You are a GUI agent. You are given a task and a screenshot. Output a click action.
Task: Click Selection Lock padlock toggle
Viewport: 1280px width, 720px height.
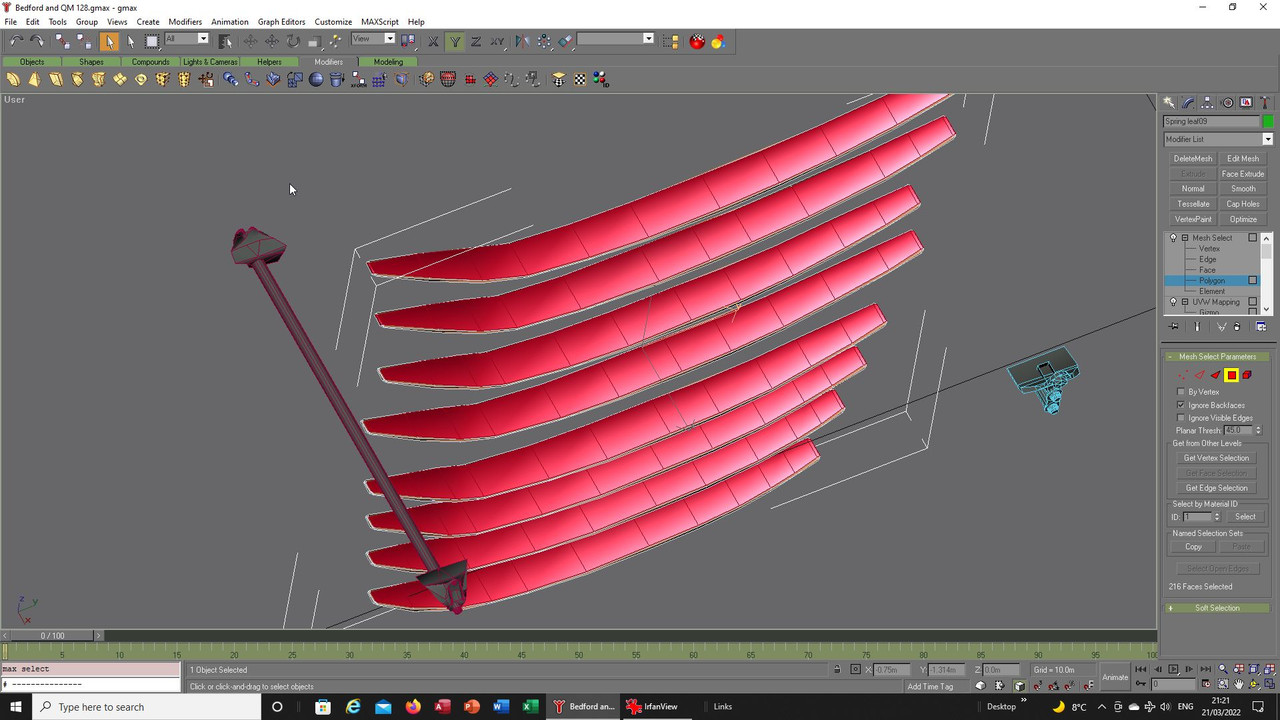[x=837, y=669]
